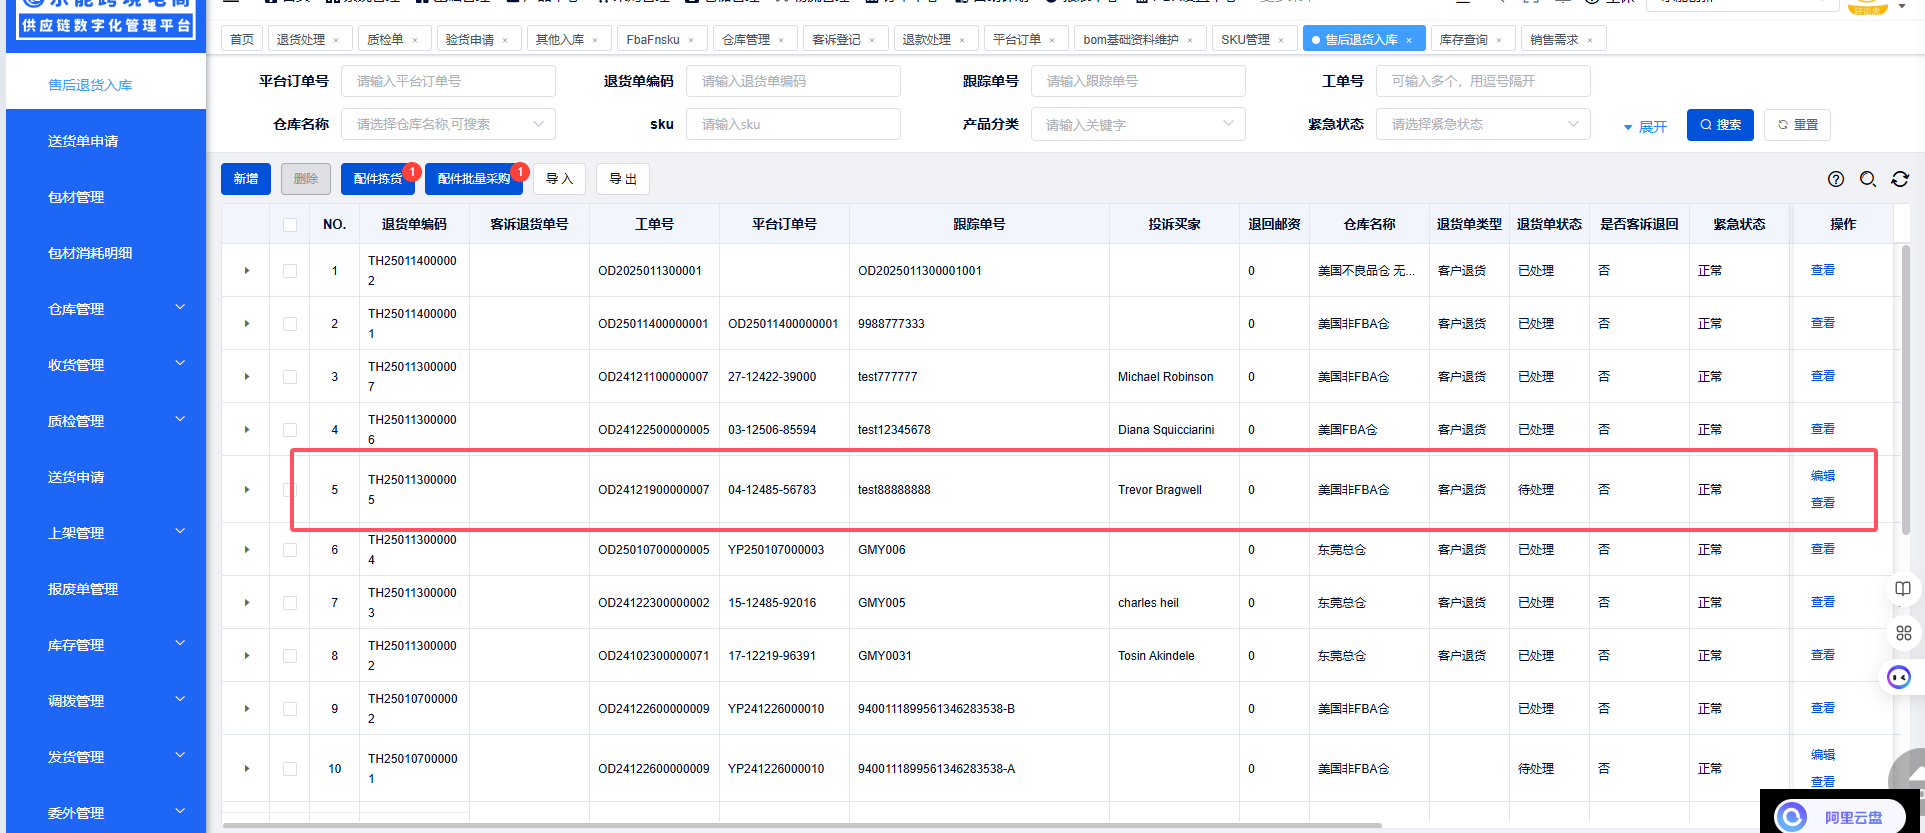Click the blue 搜索 button
This screenshot has width=1925, height=833.
pos(1719,125)
